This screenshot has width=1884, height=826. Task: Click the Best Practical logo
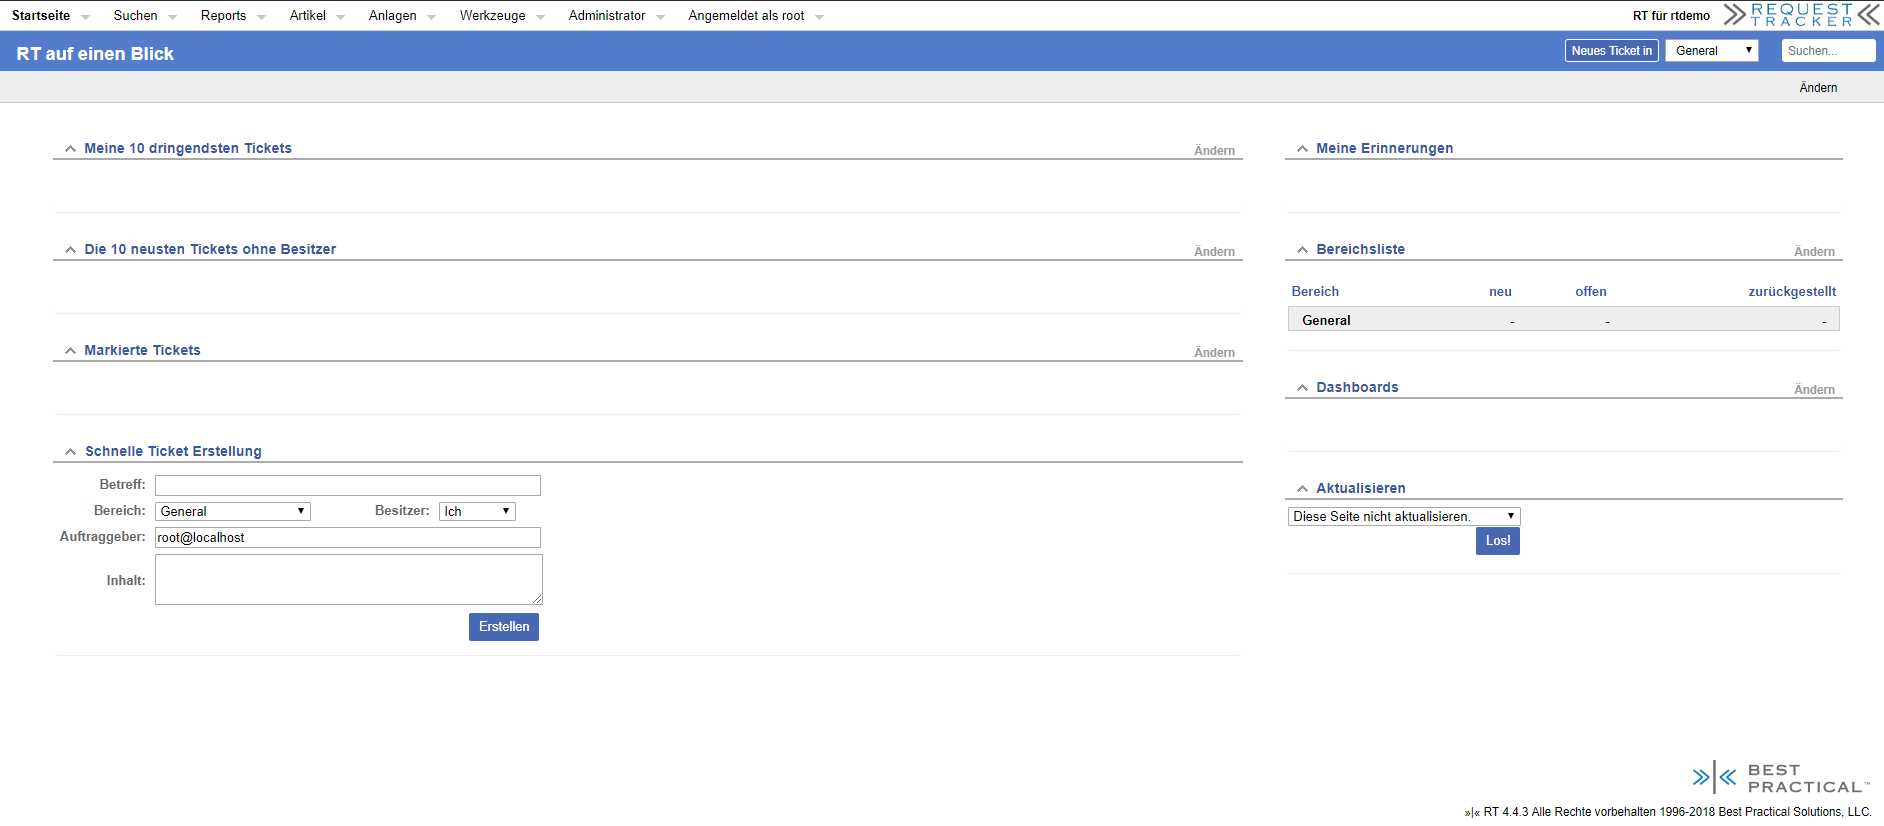(x=1780, y=778)
